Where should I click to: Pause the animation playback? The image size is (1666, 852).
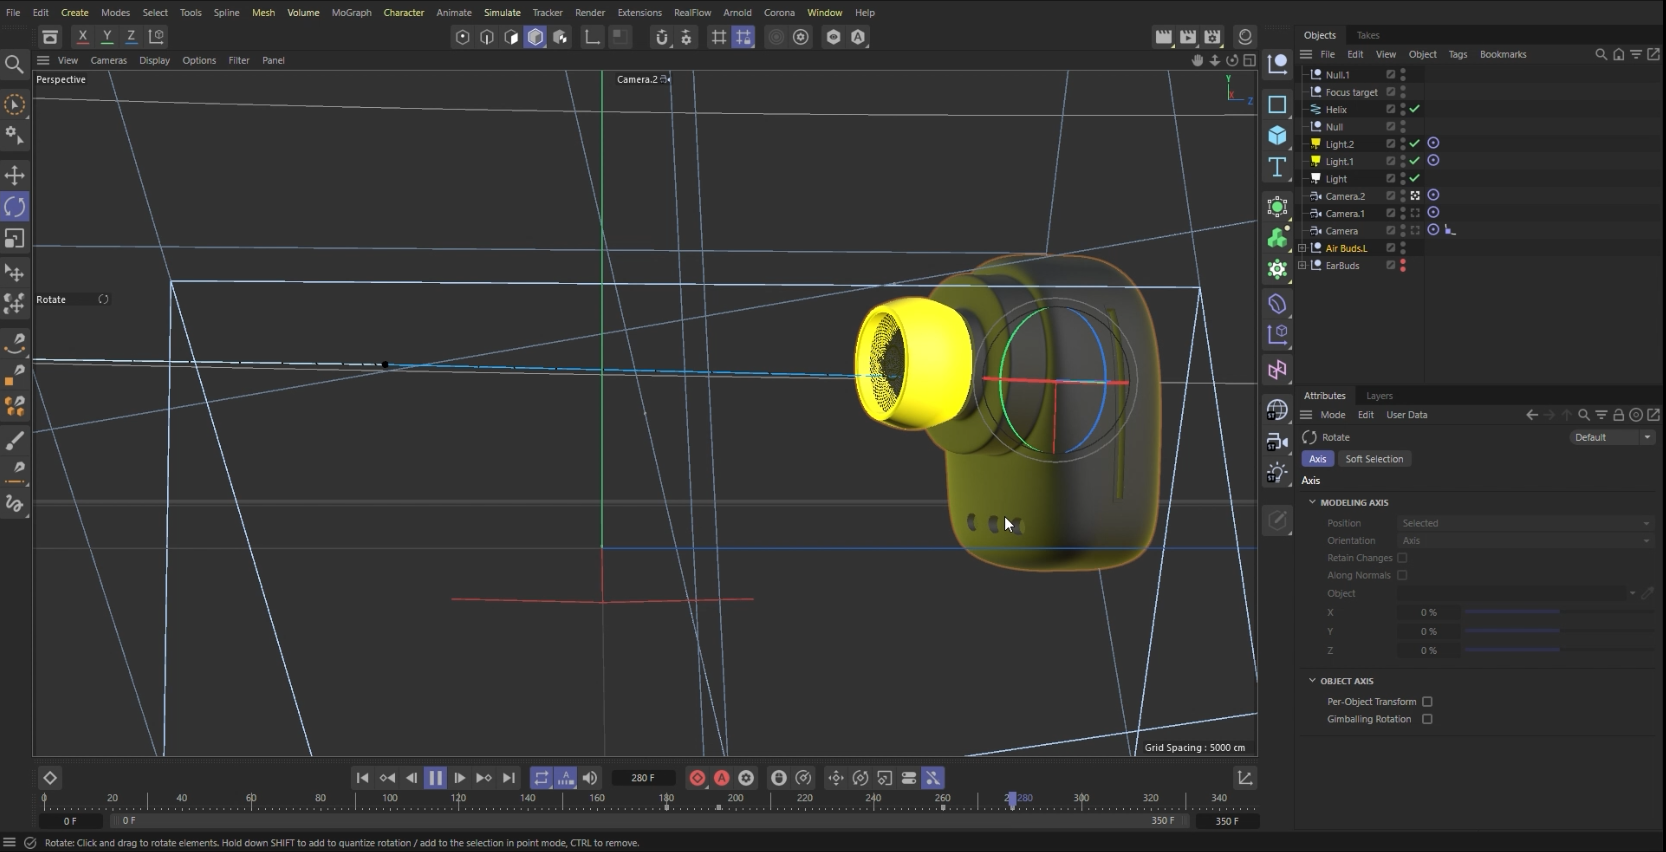(x=435, y=777)
